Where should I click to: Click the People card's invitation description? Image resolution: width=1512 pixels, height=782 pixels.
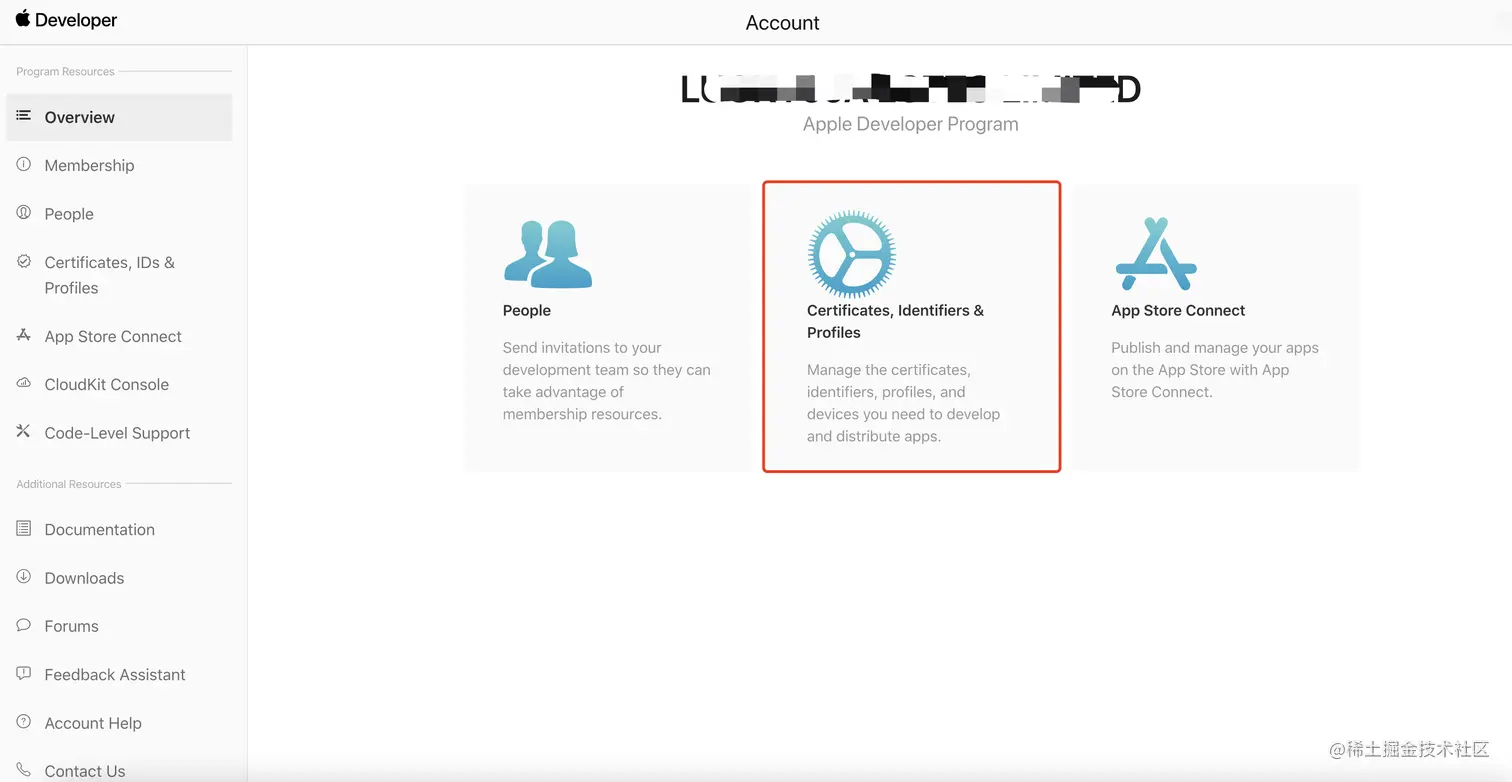click(x=607, y=381)
